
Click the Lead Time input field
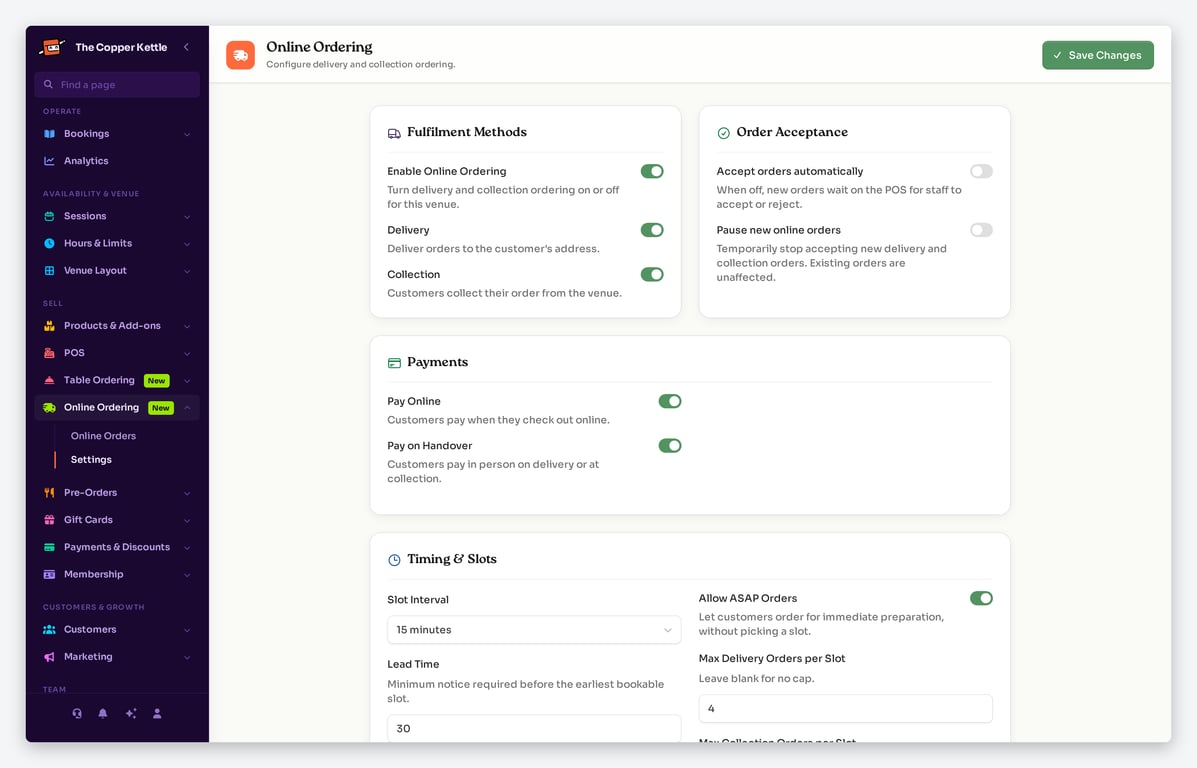tap(534, 728)
